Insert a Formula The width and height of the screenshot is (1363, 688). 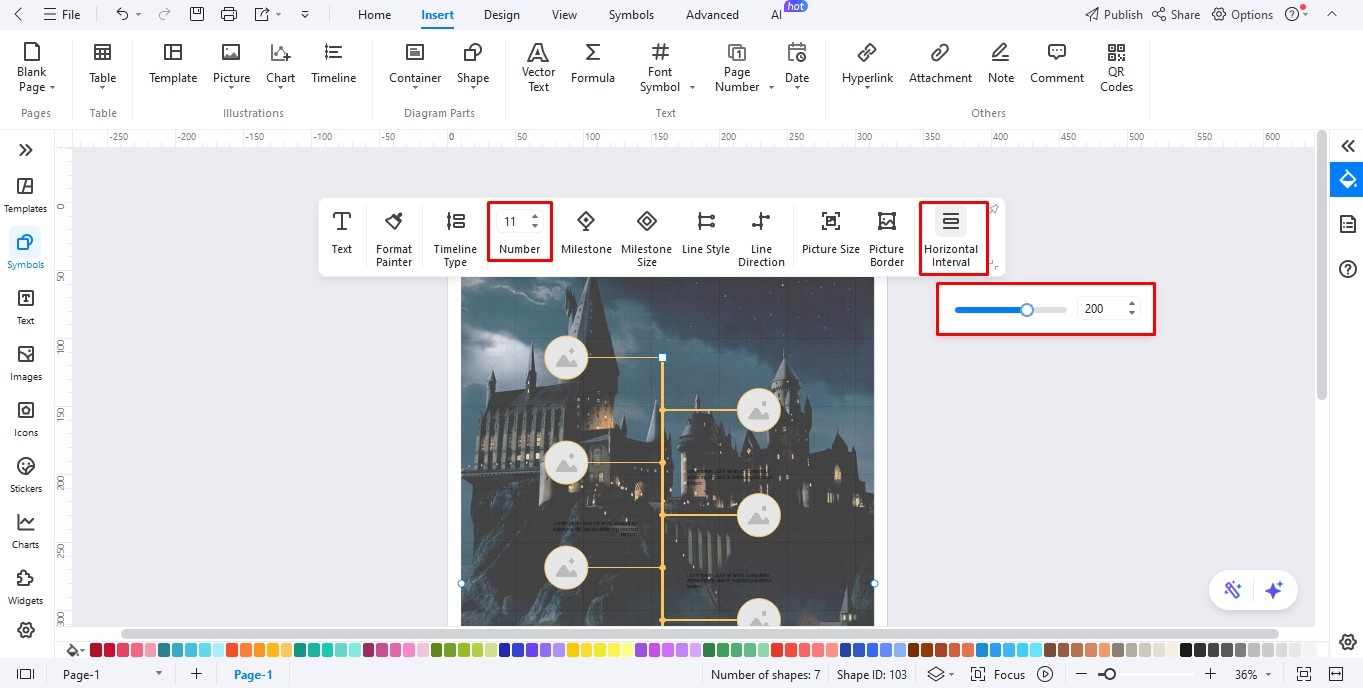(593, 63)
